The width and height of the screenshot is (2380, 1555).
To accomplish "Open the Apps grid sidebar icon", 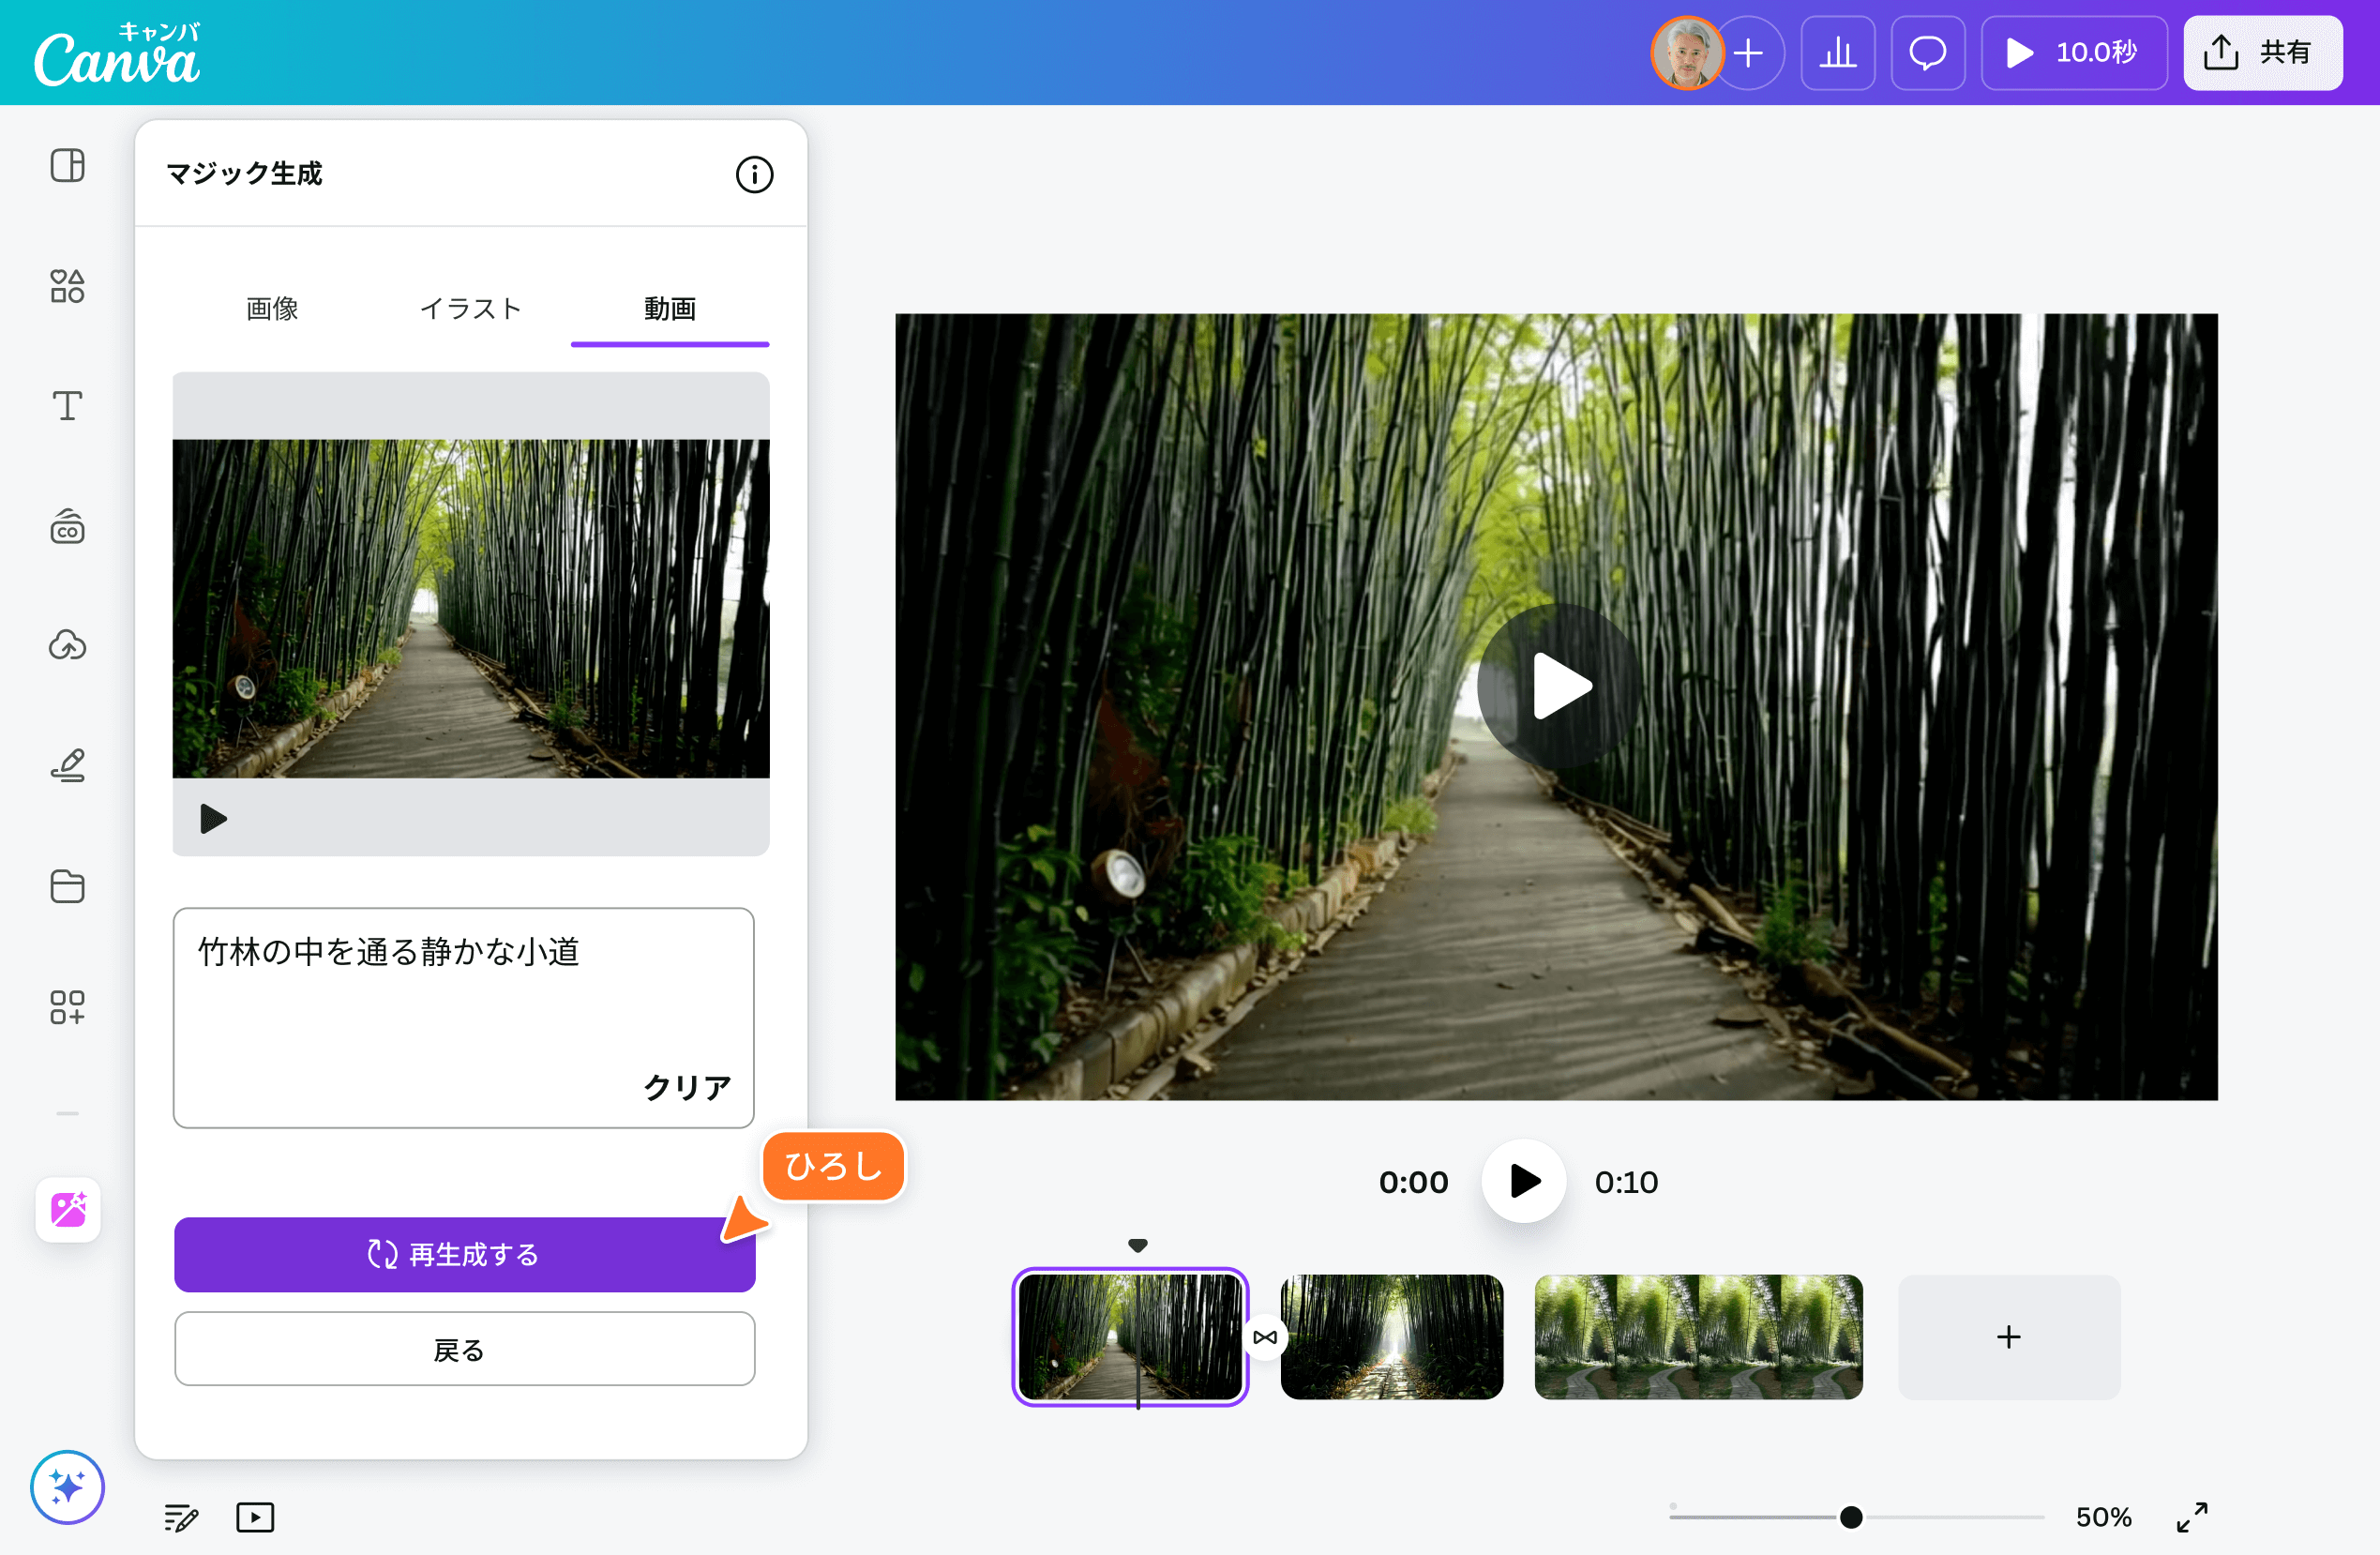I will pyautogui.click(x=67, y=1007).
